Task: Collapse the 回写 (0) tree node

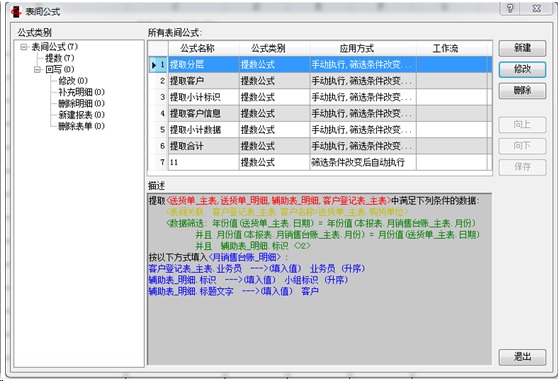Action: point(37,69)
